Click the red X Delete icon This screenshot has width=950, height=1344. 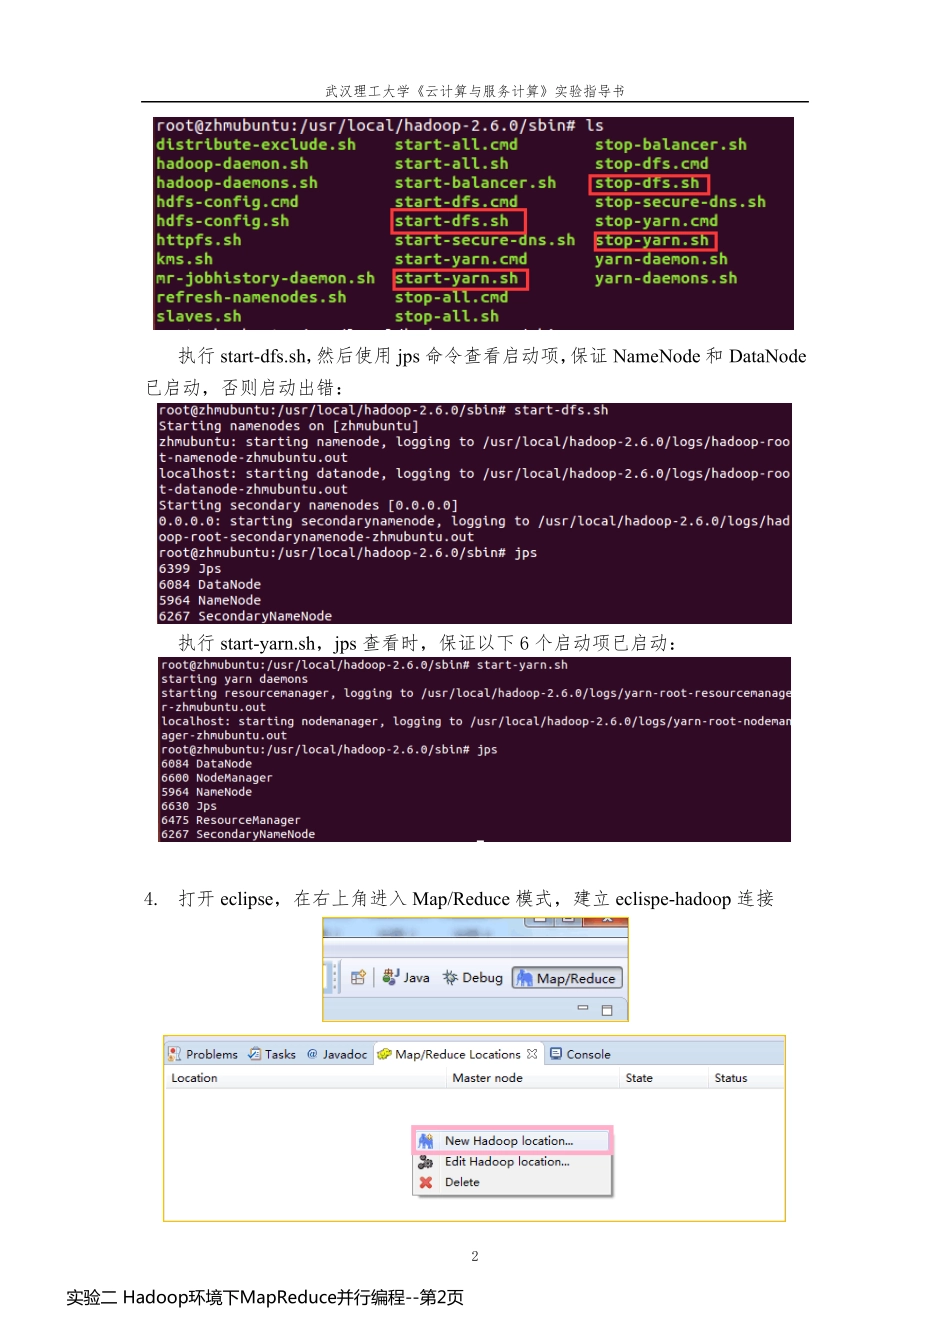426,1182
